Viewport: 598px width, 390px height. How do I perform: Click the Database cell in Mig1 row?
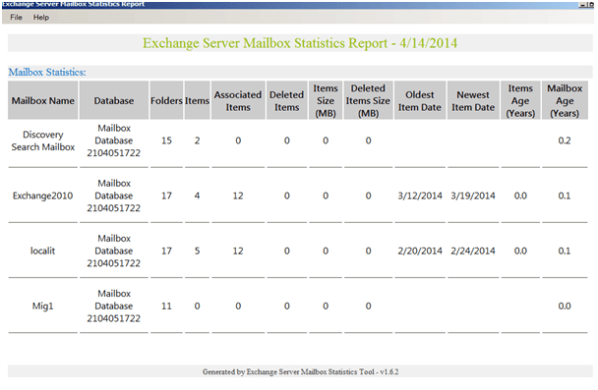[x=114, y=306]
